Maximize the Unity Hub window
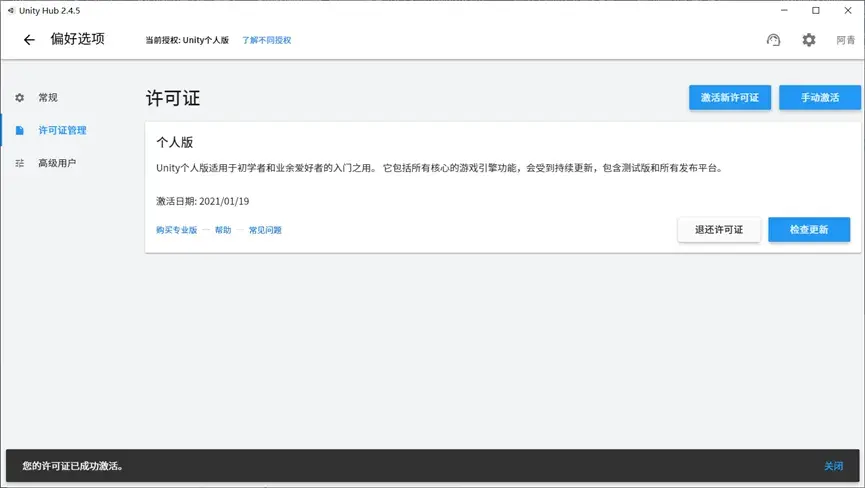Screen dimensions: 865x488 tap(816, 10)
